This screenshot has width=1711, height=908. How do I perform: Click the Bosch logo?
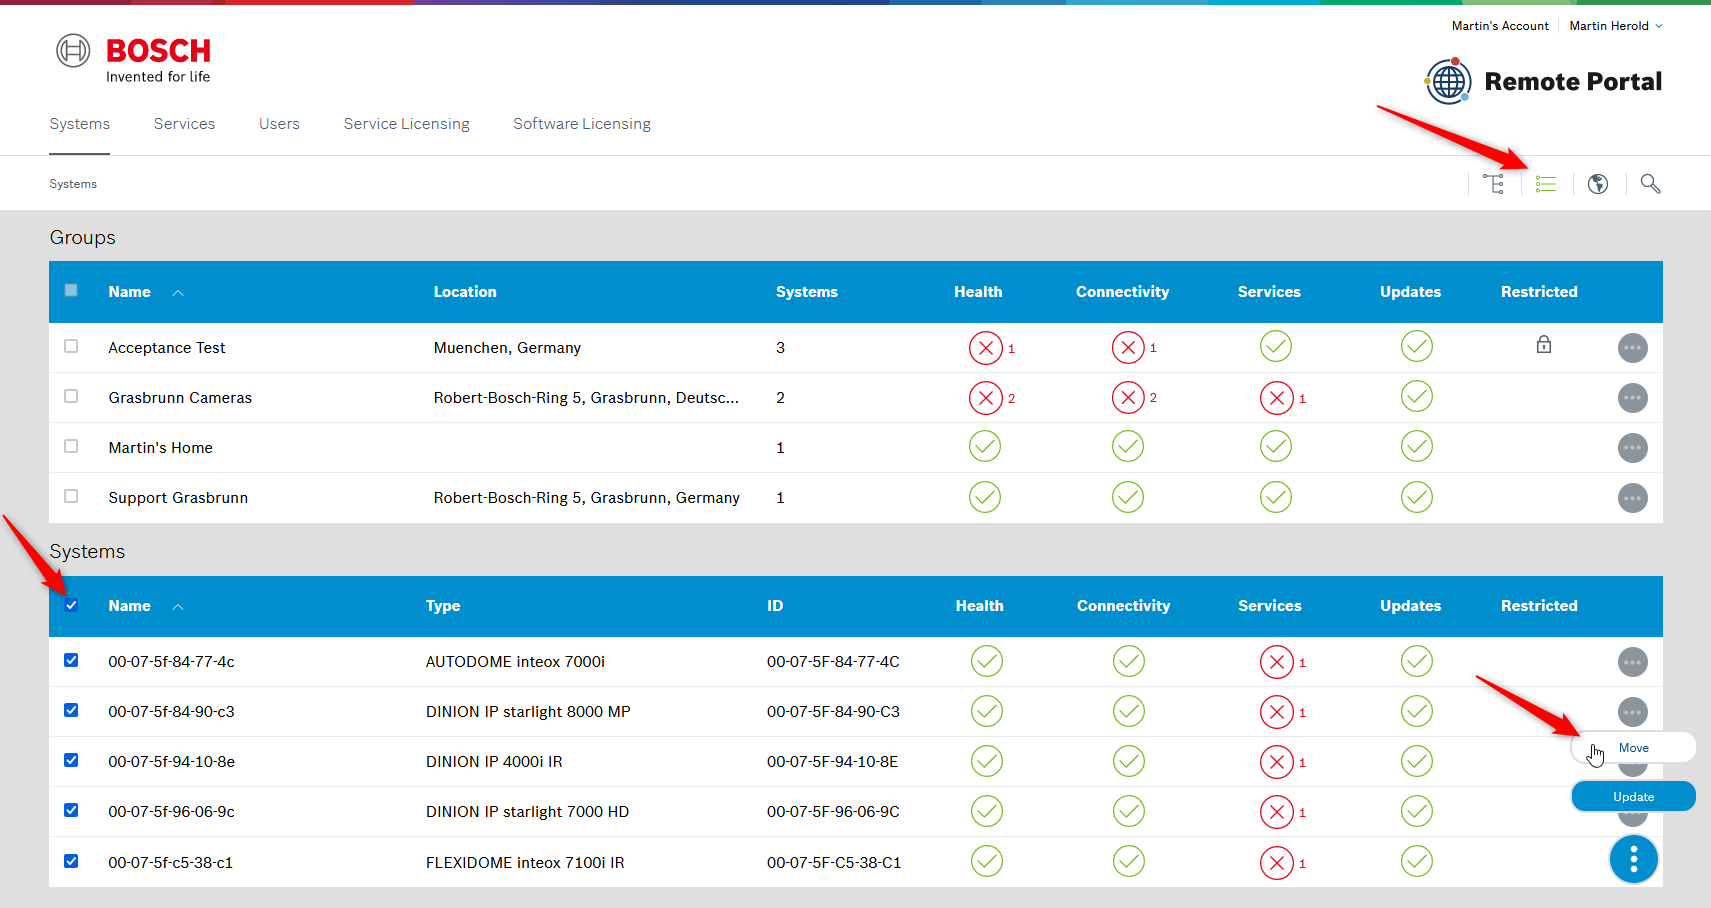point(134,59)
